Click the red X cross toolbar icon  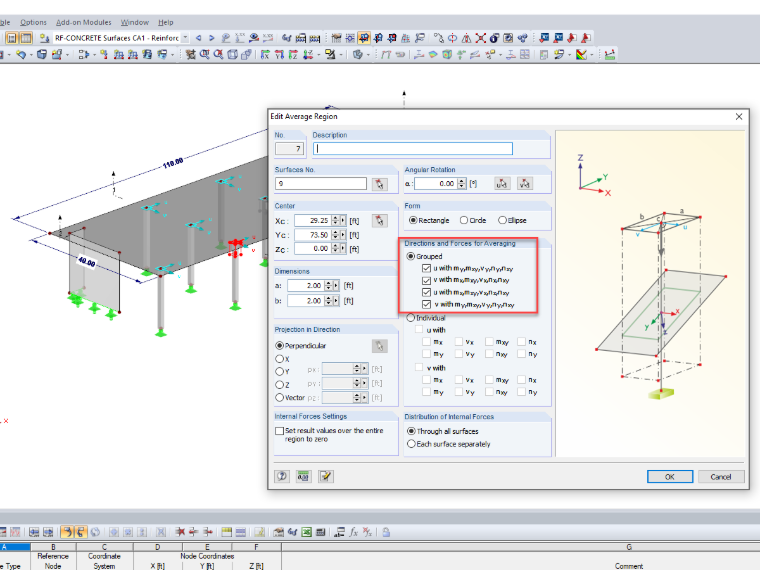[480, 38]
